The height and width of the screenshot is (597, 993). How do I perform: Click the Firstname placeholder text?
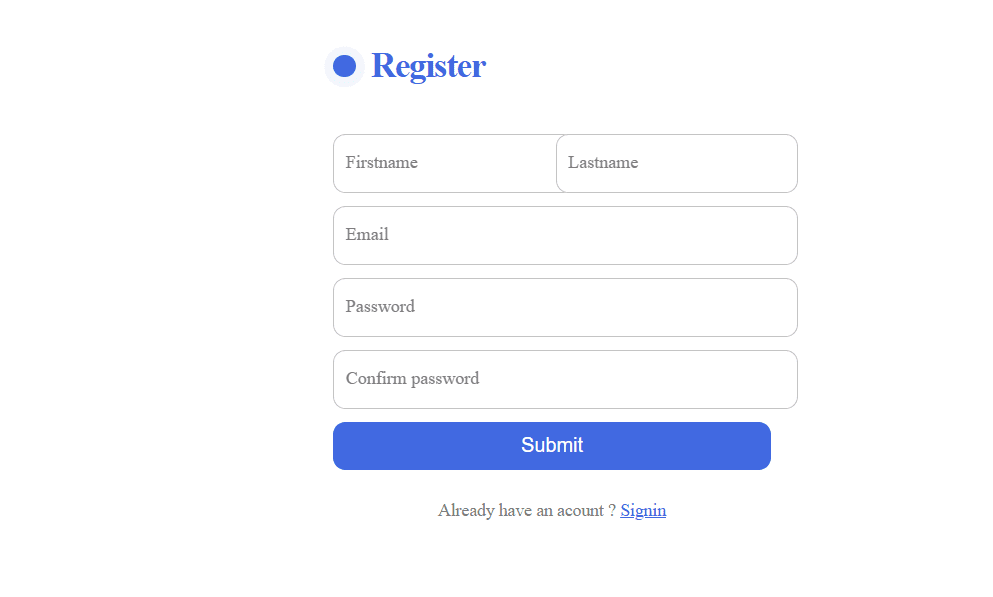point(382,163)
